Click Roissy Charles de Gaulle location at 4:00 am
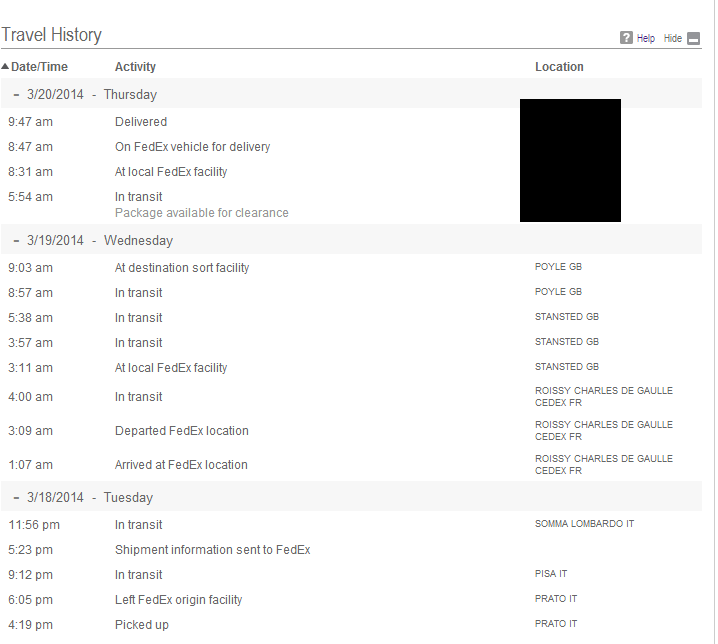This screenshot has width=718, height=644. click(x=604, y=397)
